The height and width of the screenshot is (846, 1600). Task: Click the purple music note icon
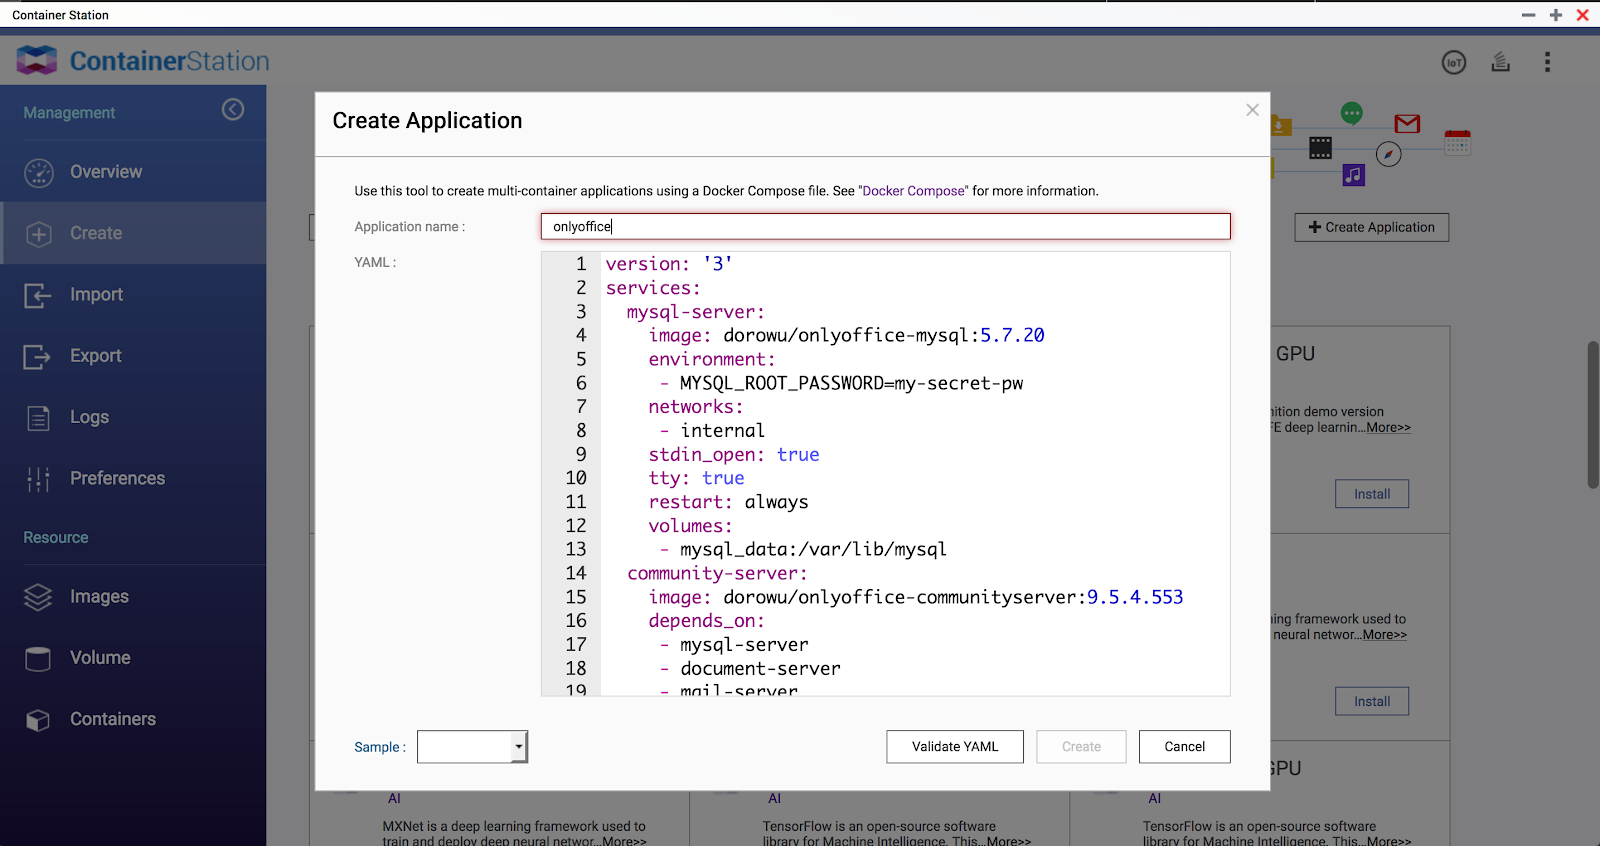pyautogui.click(x=1353, y=175)
